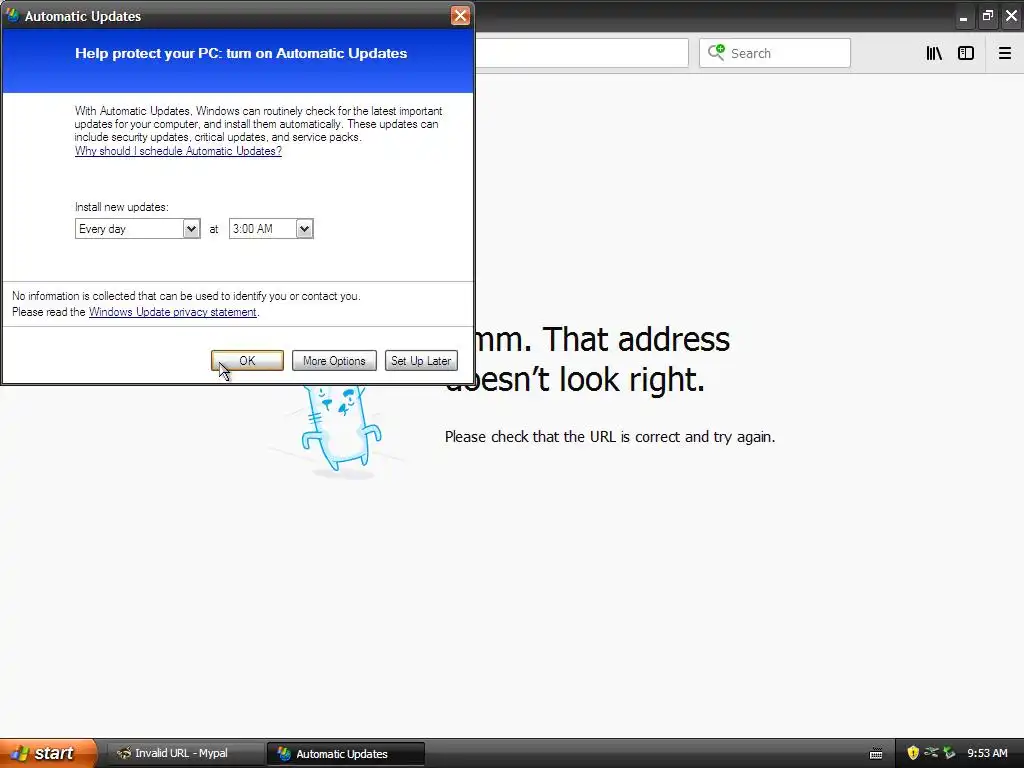This screenshot has height=768, width=1024.
Task: Click the yellow security shield tray icon
Action: [913, 753]
